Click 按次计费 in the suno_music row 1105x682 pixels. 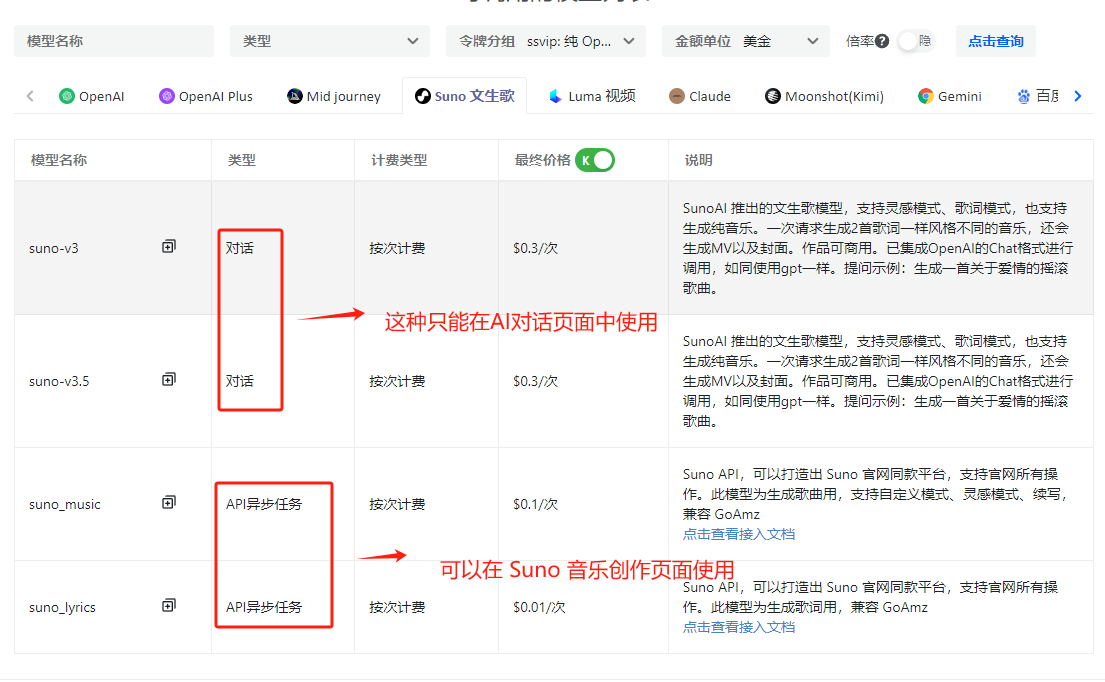pyautogui.click(x=397, y=504)
